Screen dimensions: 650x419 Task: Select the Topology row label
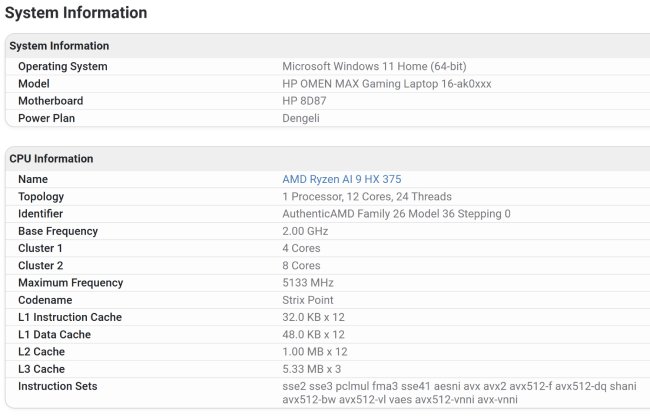coord(43,197)
